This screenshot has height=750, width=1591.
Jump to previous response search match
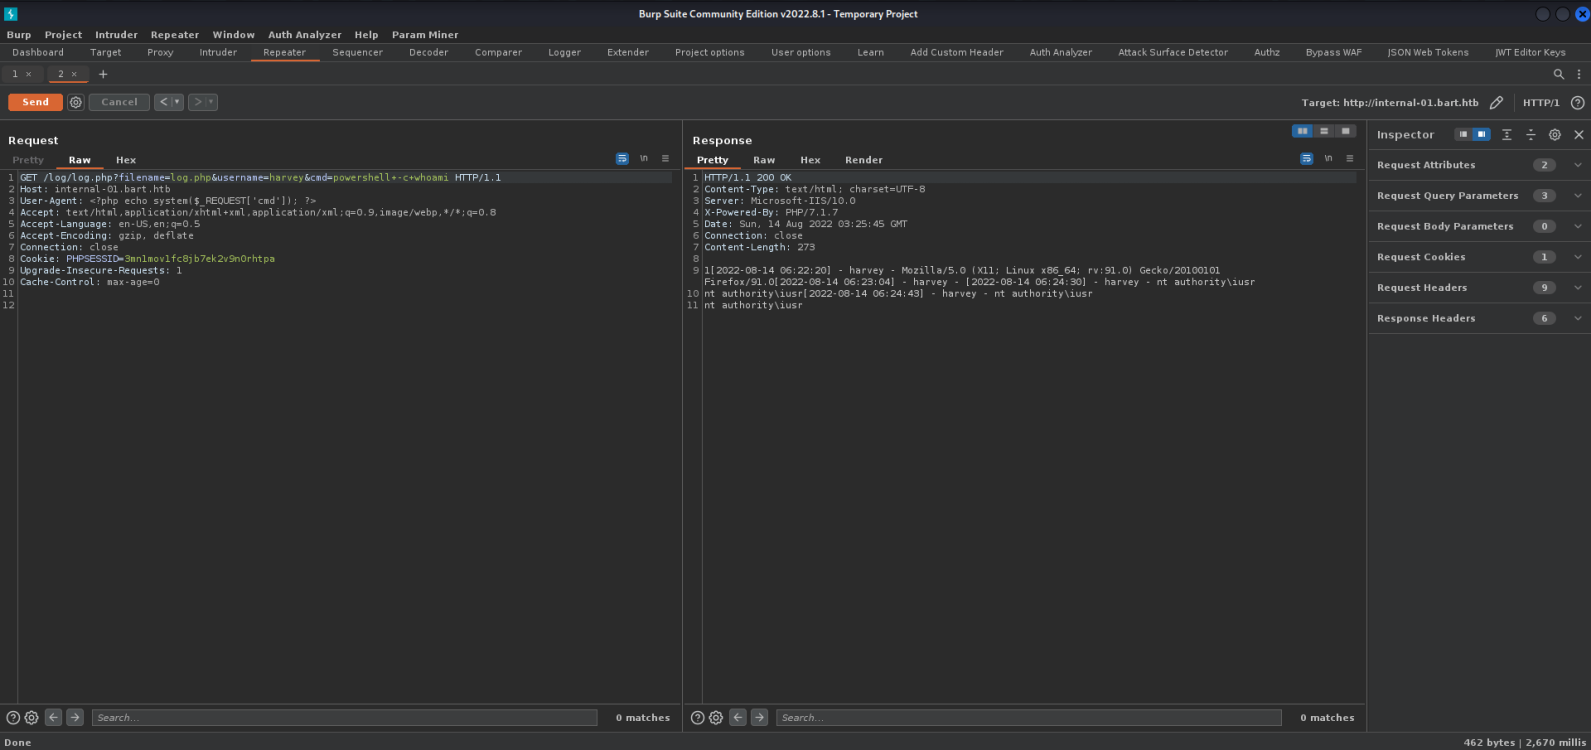(x=738, y=717)
